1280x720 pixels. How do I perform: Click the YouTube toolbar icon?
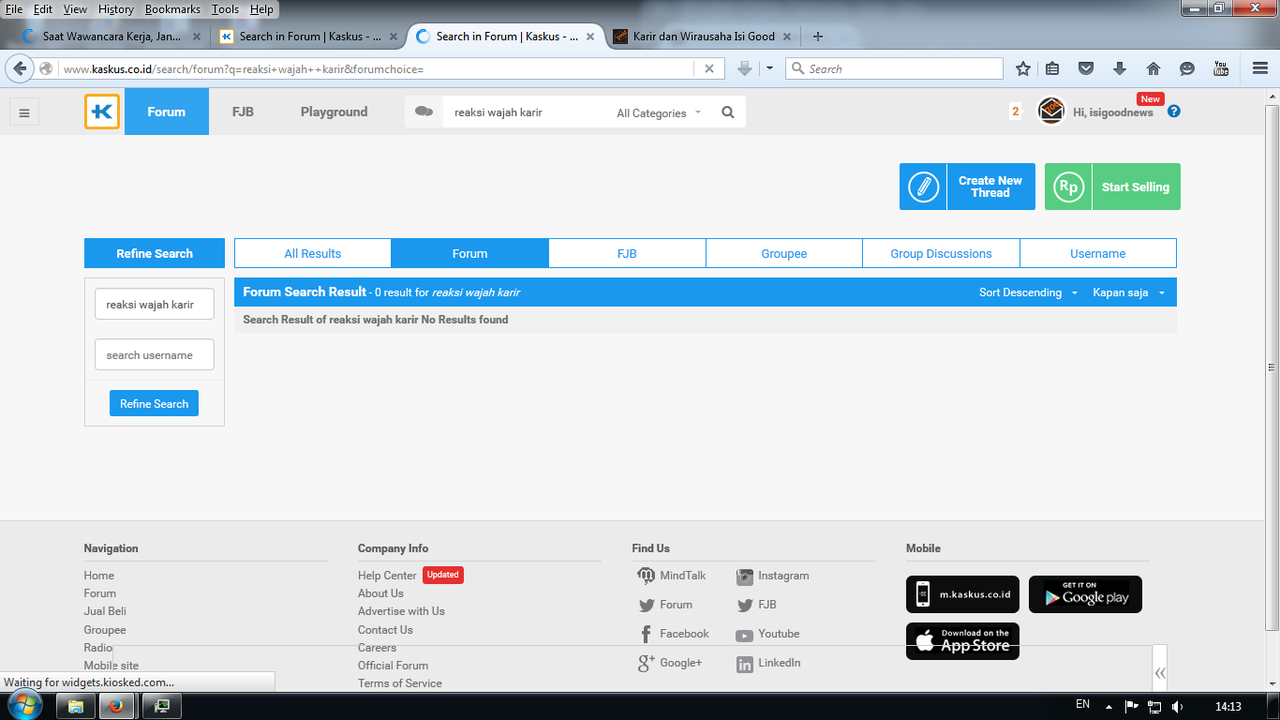1221,69
